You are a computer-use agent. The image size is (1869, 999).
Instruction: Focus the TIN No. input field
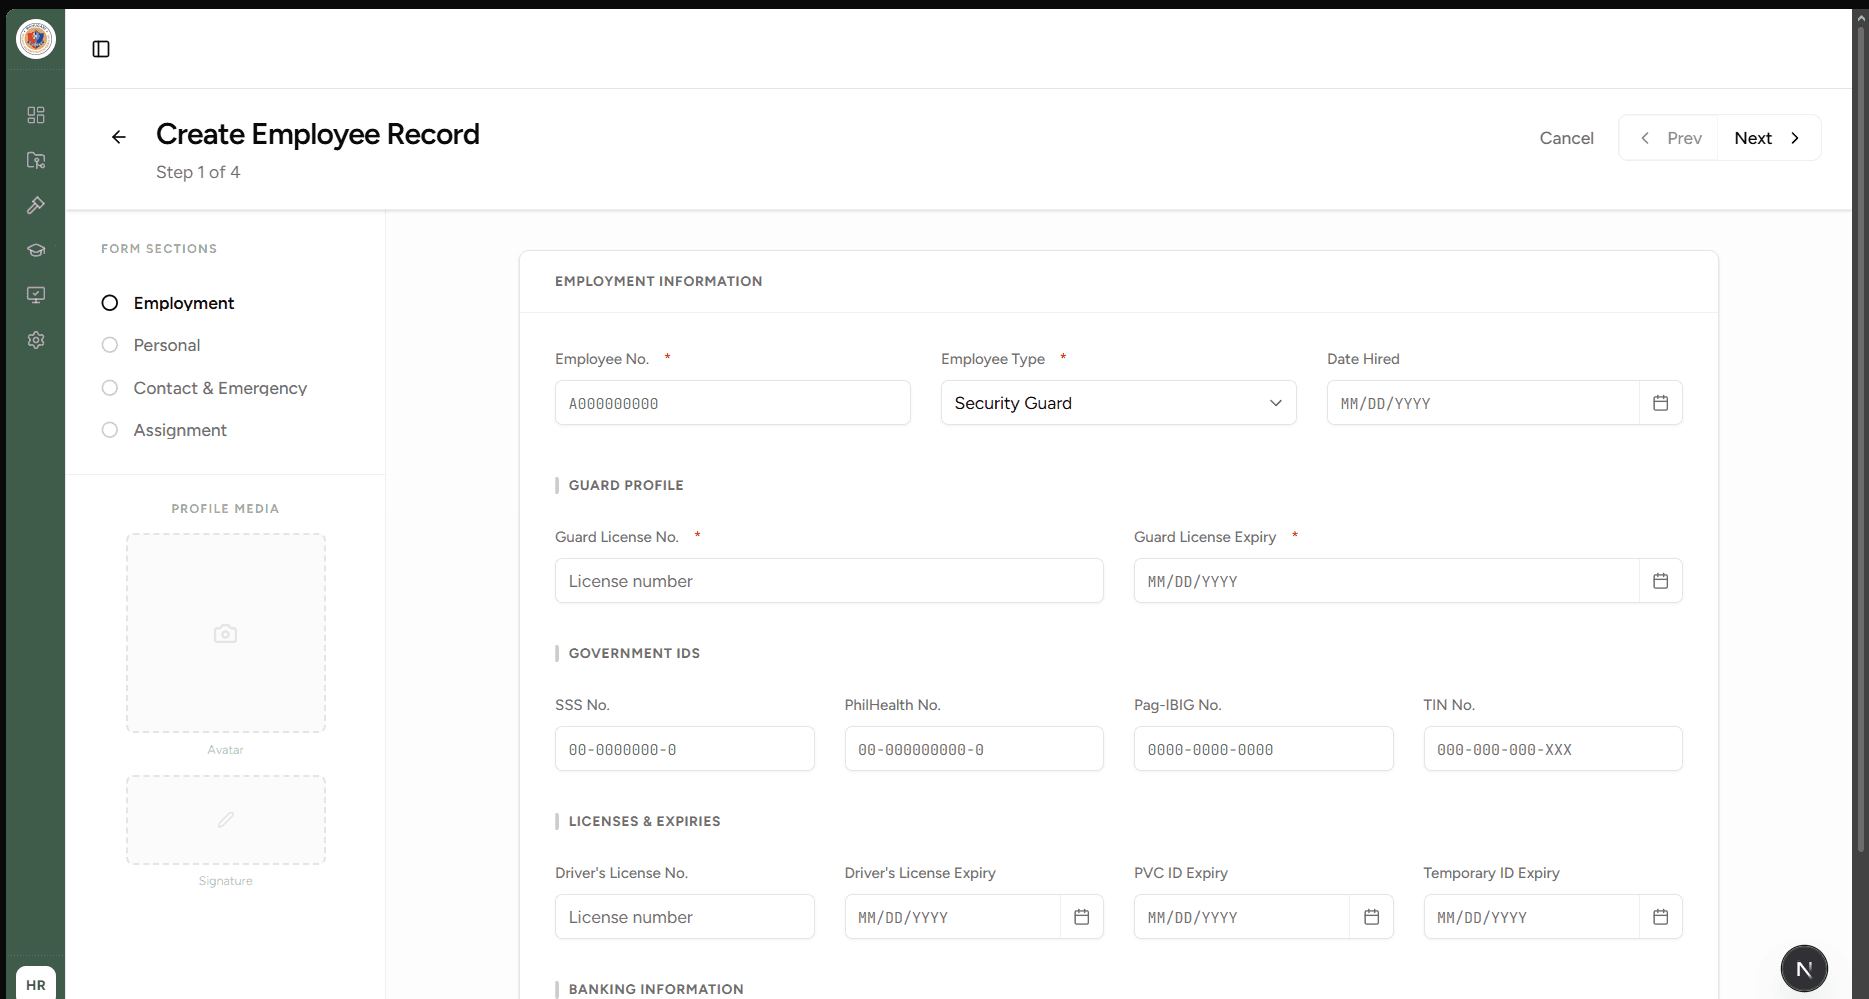point(1553,749)
